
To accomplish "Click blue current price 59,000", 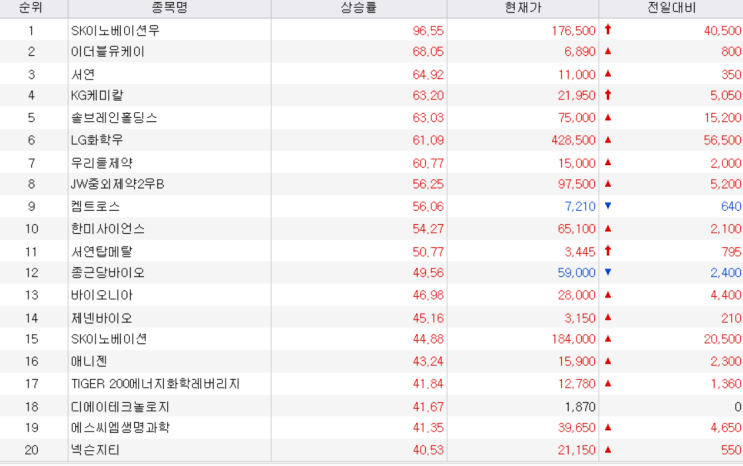I will 577,273.
